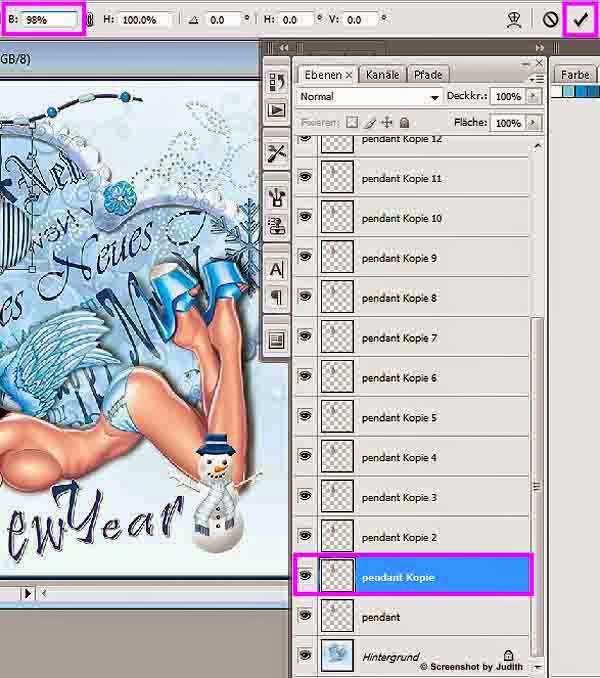
Task: Click the pendant Kopie 8 layer thumbnail
Action: [x=337, y=296]
